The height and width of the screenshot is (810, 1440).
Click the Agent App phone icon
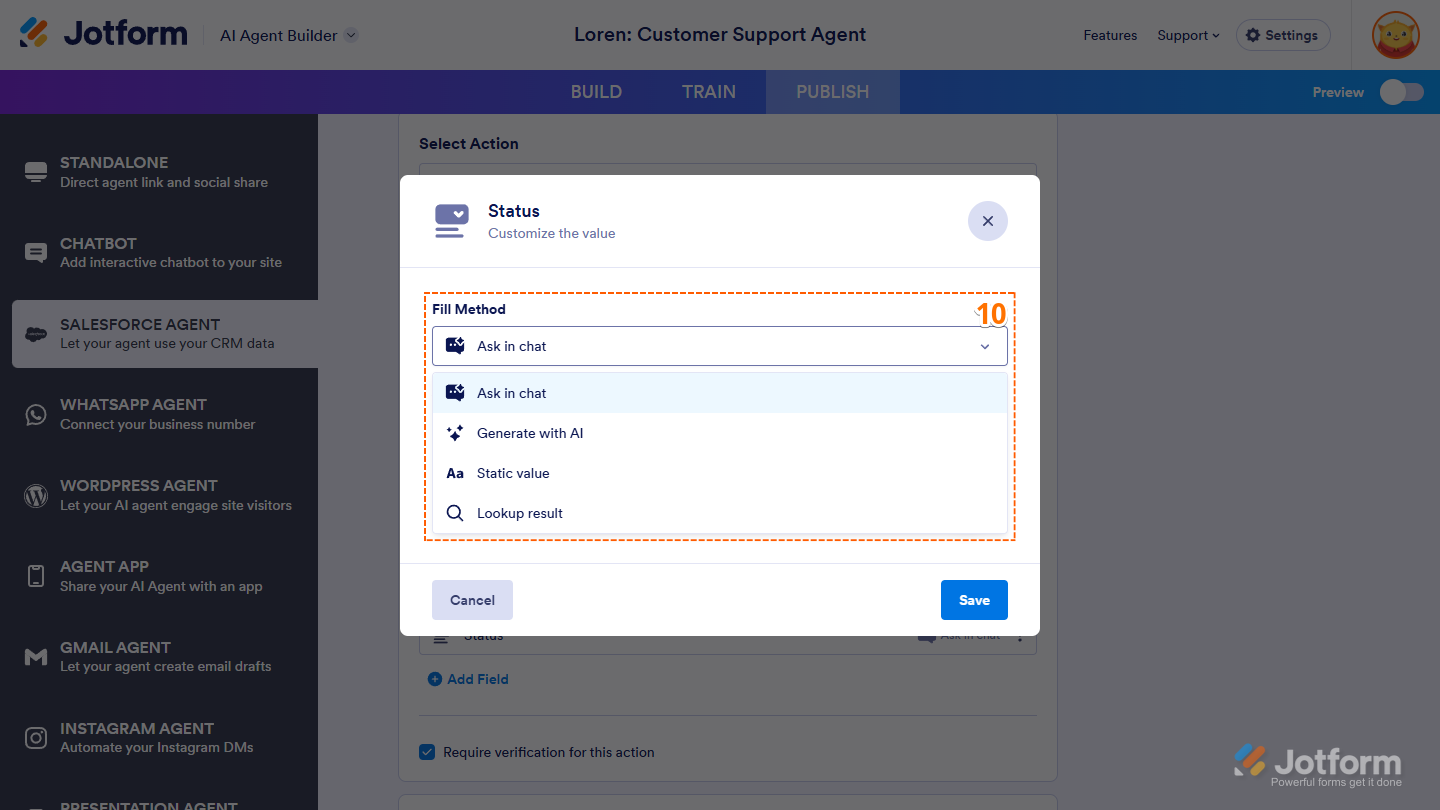pos(36,576)
